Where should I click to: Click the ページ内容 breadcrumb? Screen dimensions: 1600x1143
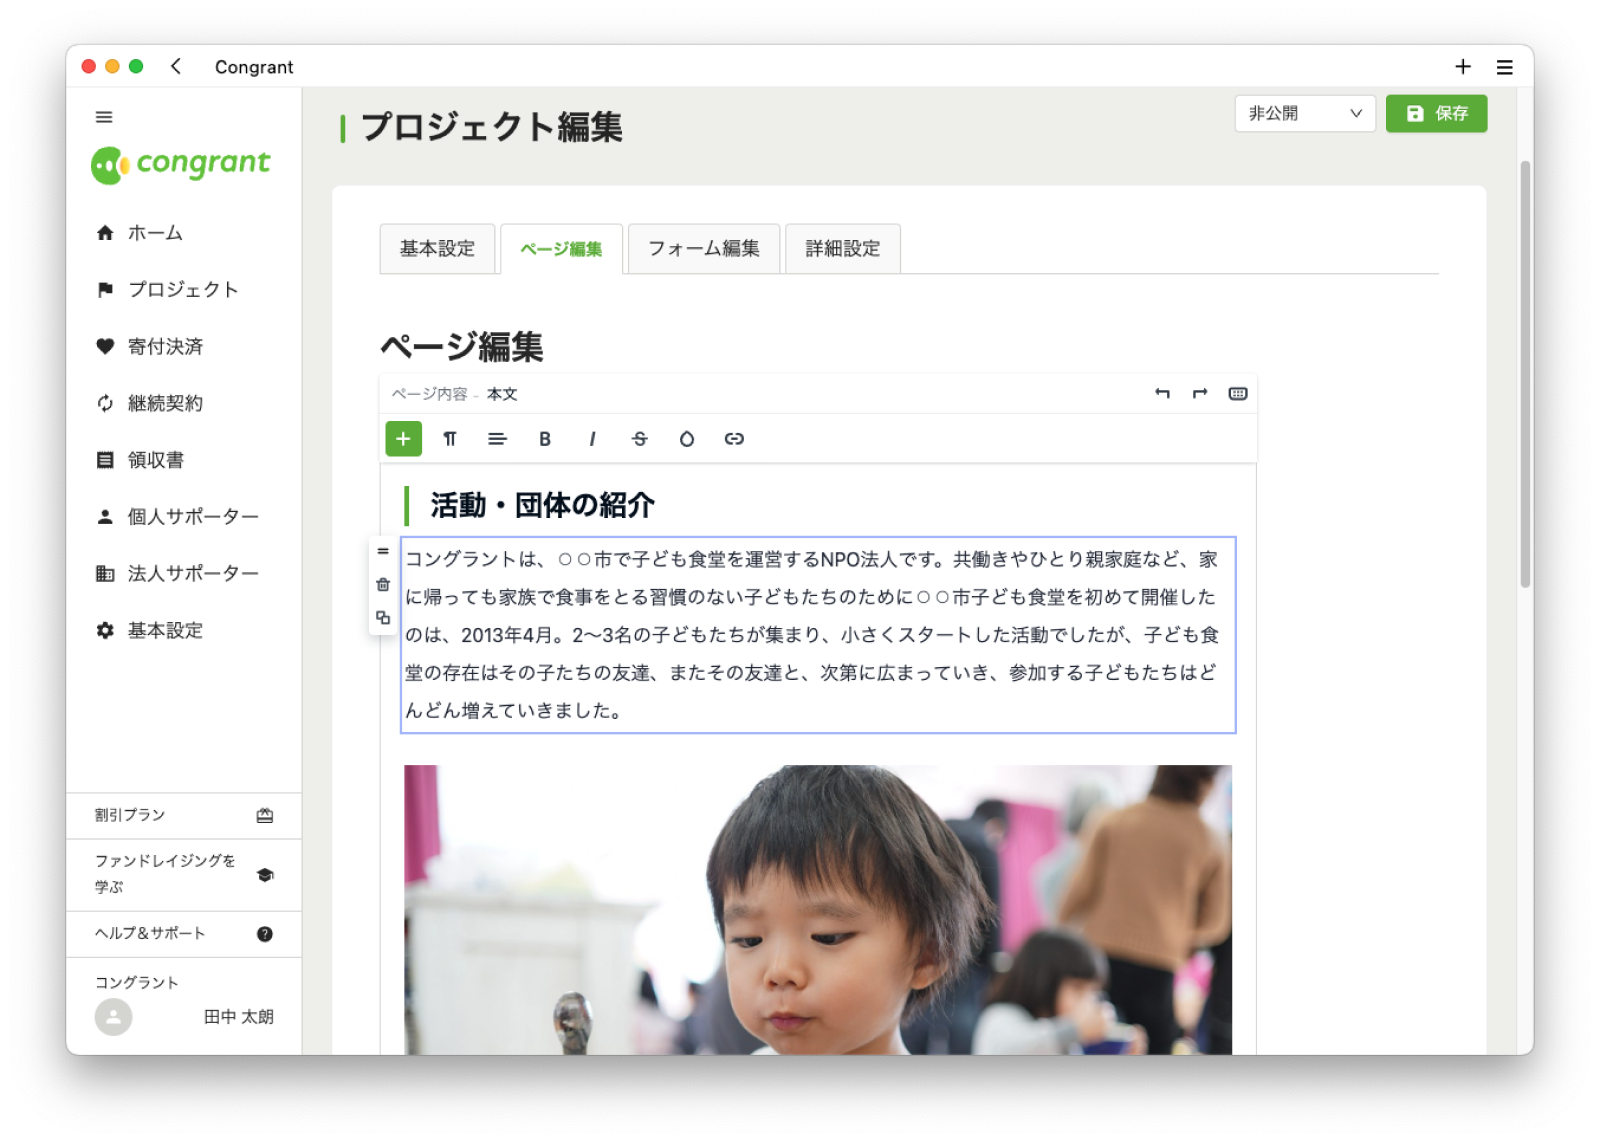click(x=429, y=394)
